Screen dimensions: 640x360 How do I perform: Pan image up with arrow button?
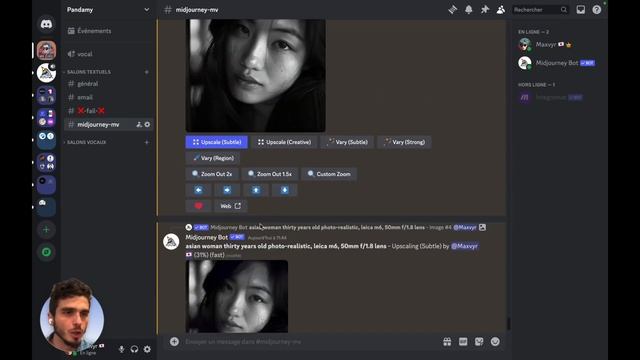click(x=256, y=190)
